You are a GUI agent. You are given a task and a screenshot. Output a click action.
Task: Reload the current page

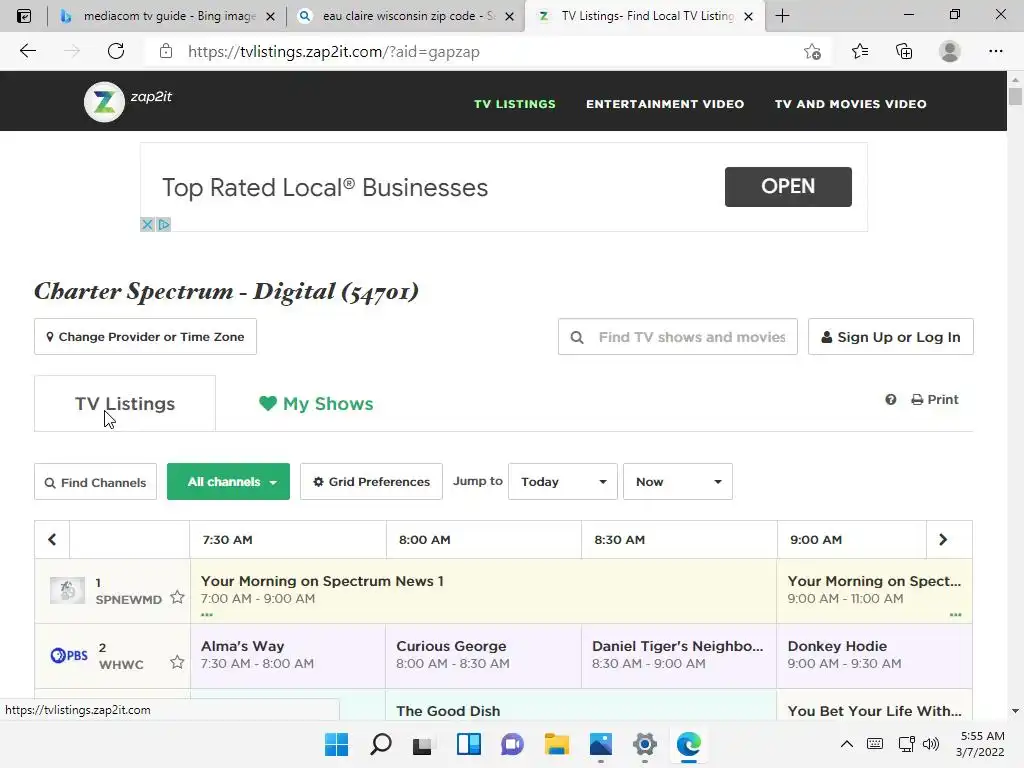(x=116, y=51)
